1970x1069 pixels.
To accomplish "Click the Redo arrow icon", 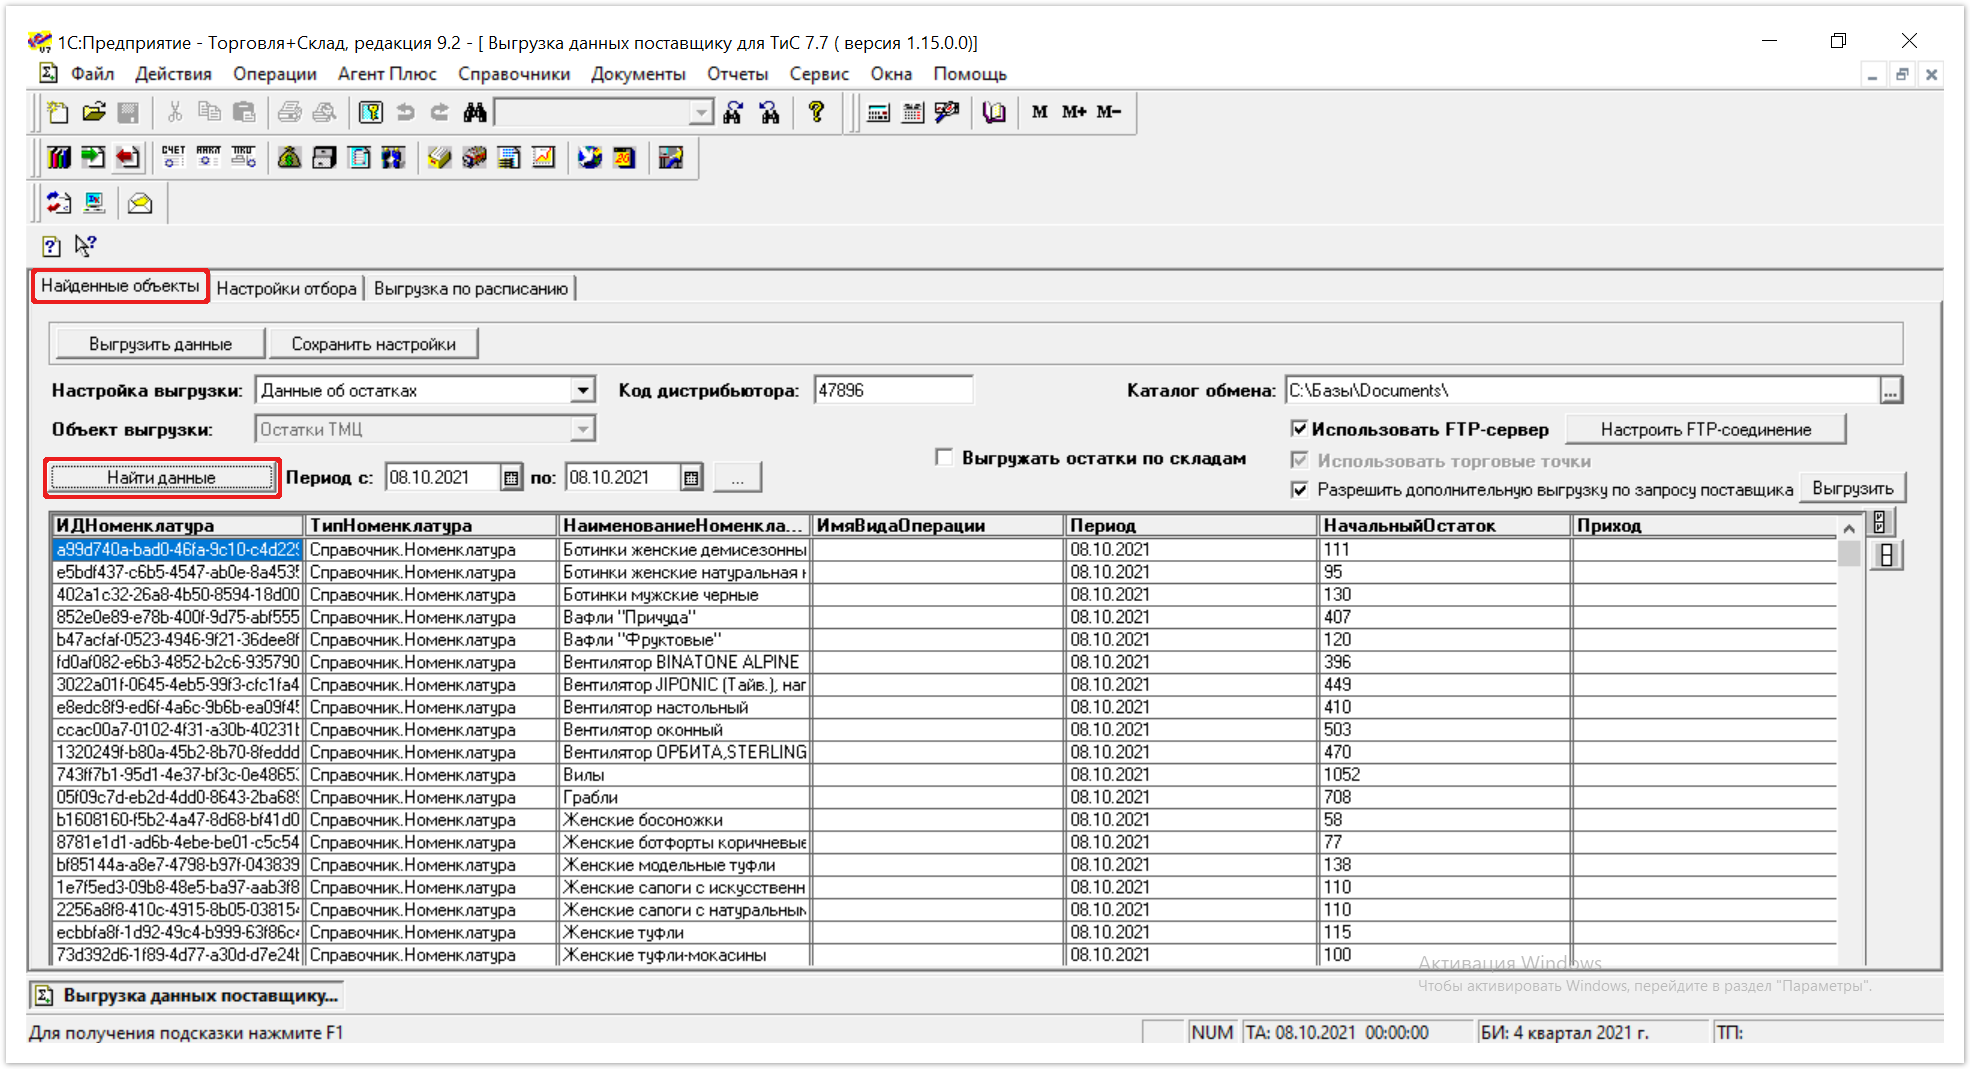I will (x=440, y=112).
